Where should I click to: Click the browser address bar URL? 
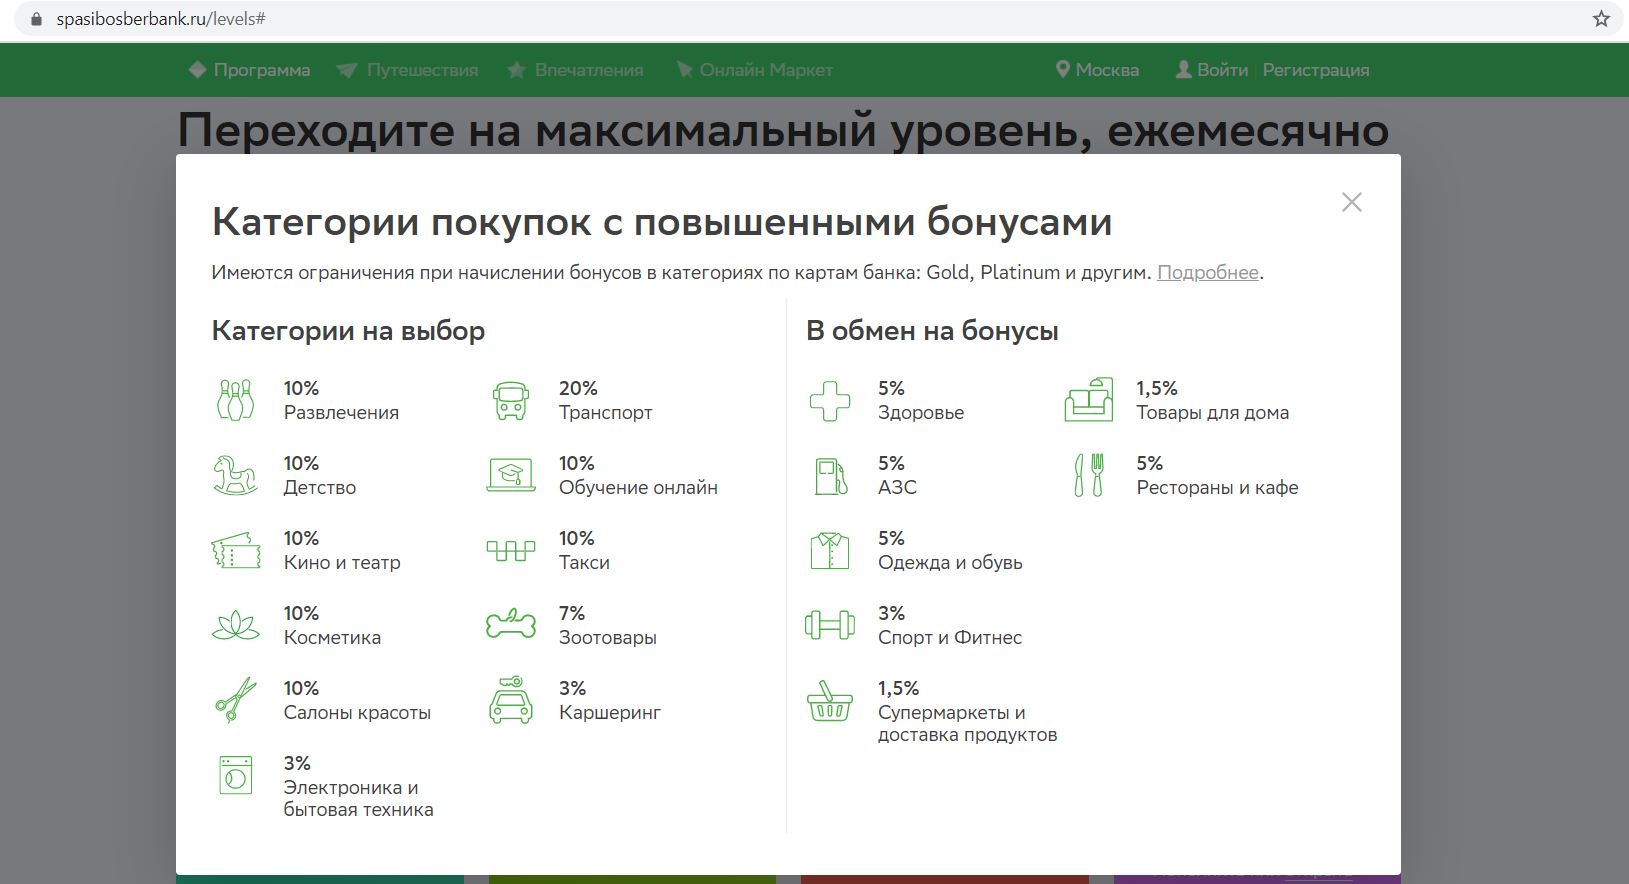coord(161,19)
